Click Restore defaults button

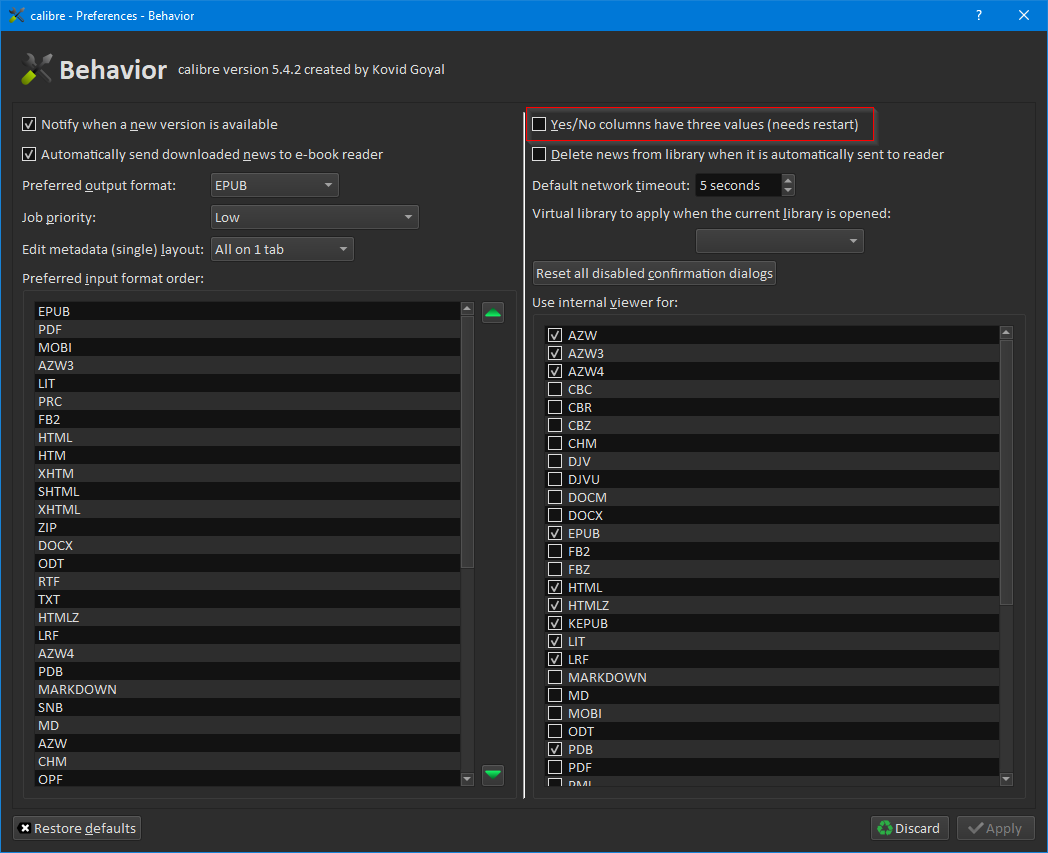[77, 828]
